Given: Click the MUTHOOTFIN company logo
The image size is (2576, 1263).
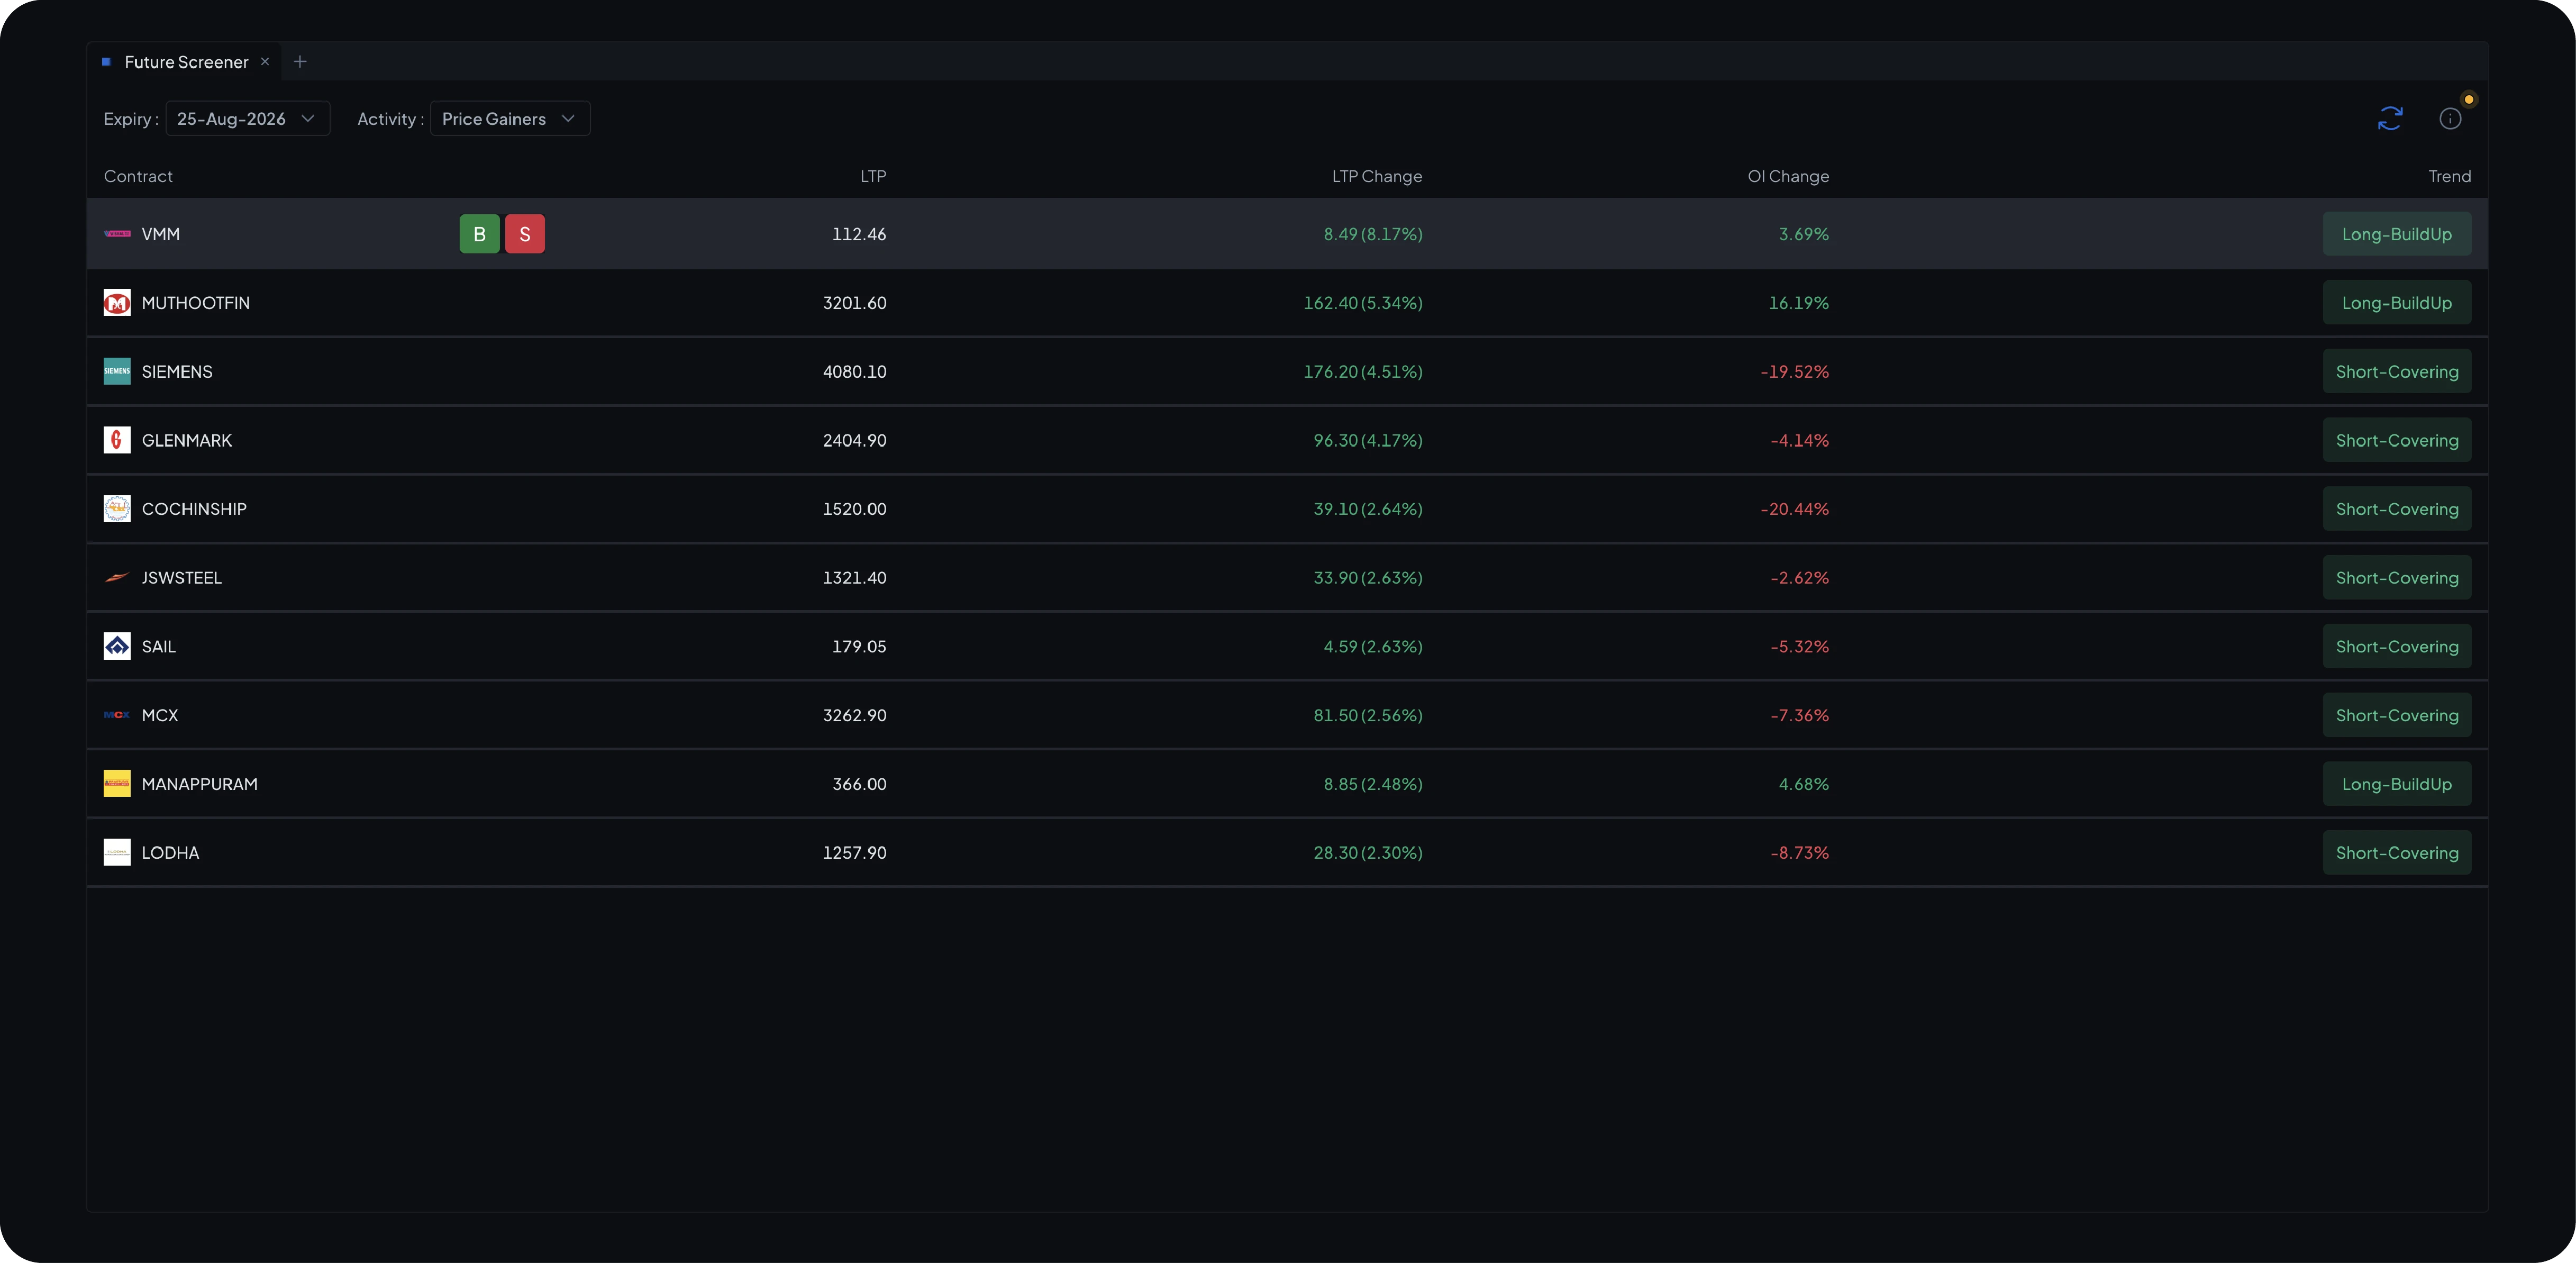Looking at the screenshot, I should click(117, 303).
